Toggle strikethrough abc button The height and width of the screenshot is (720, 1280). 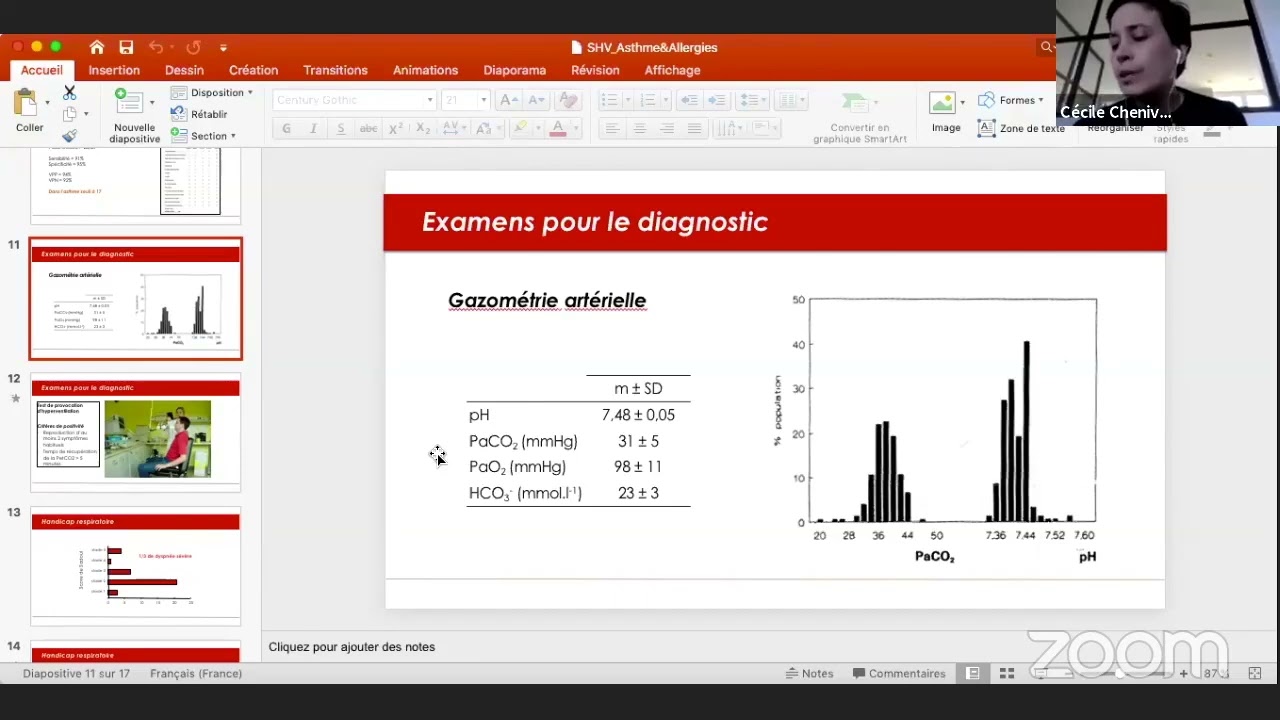point(368,128)
